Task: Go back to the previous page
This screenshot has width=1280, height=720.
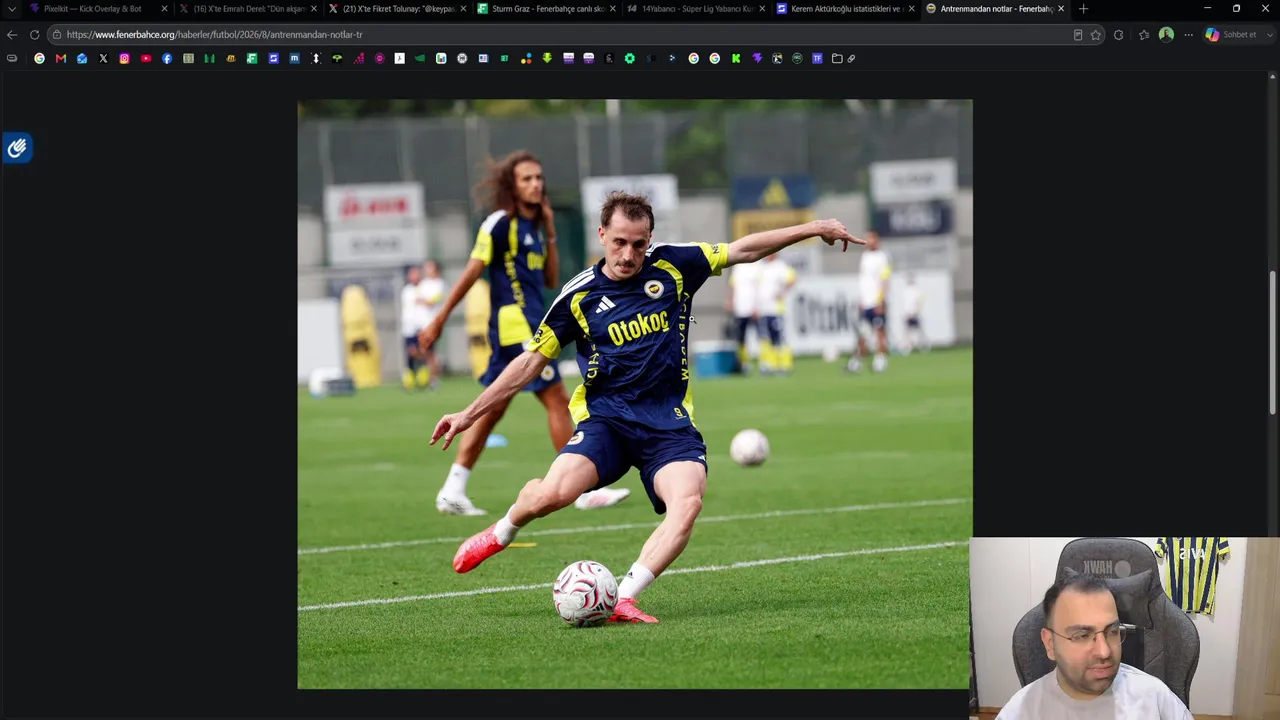Action: pyautogui.click(x=12, y=35)
